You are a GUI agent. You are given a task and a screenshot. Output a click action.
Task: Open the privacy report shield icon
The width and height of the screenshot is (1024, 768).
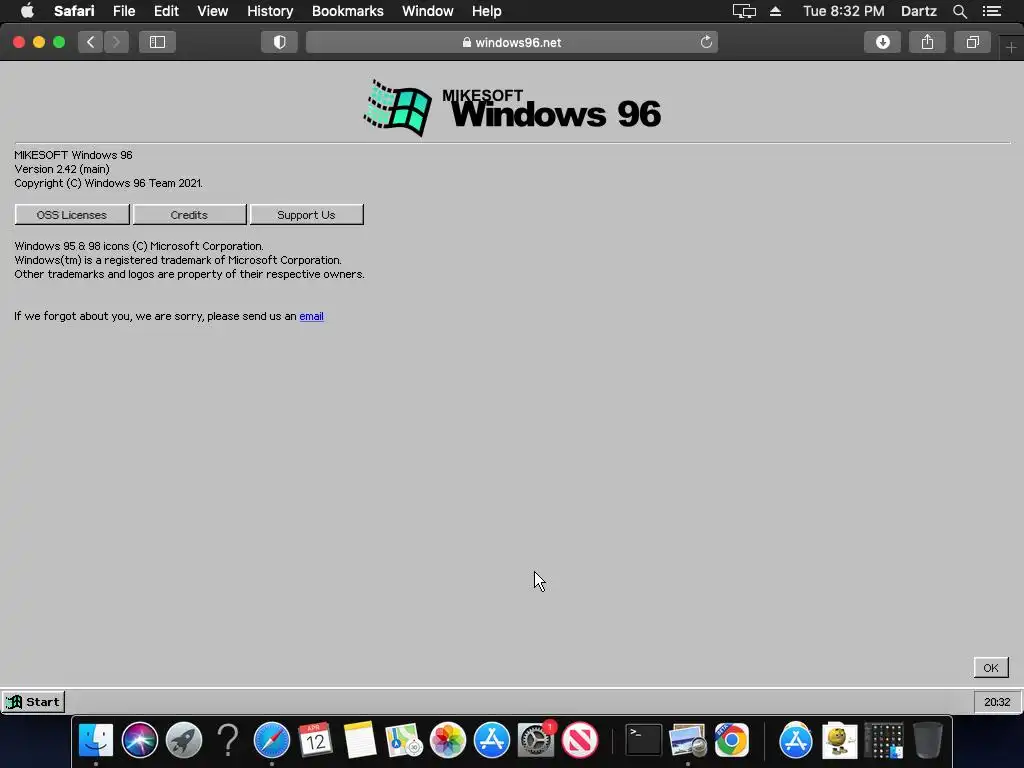pos(280,42)
